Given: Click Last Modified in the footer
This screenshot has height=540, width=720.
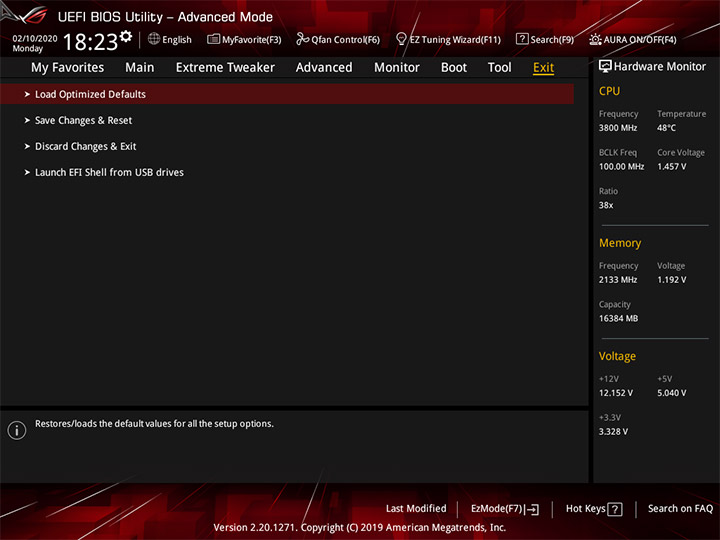Looking at the screenshot, I should 416,509.
